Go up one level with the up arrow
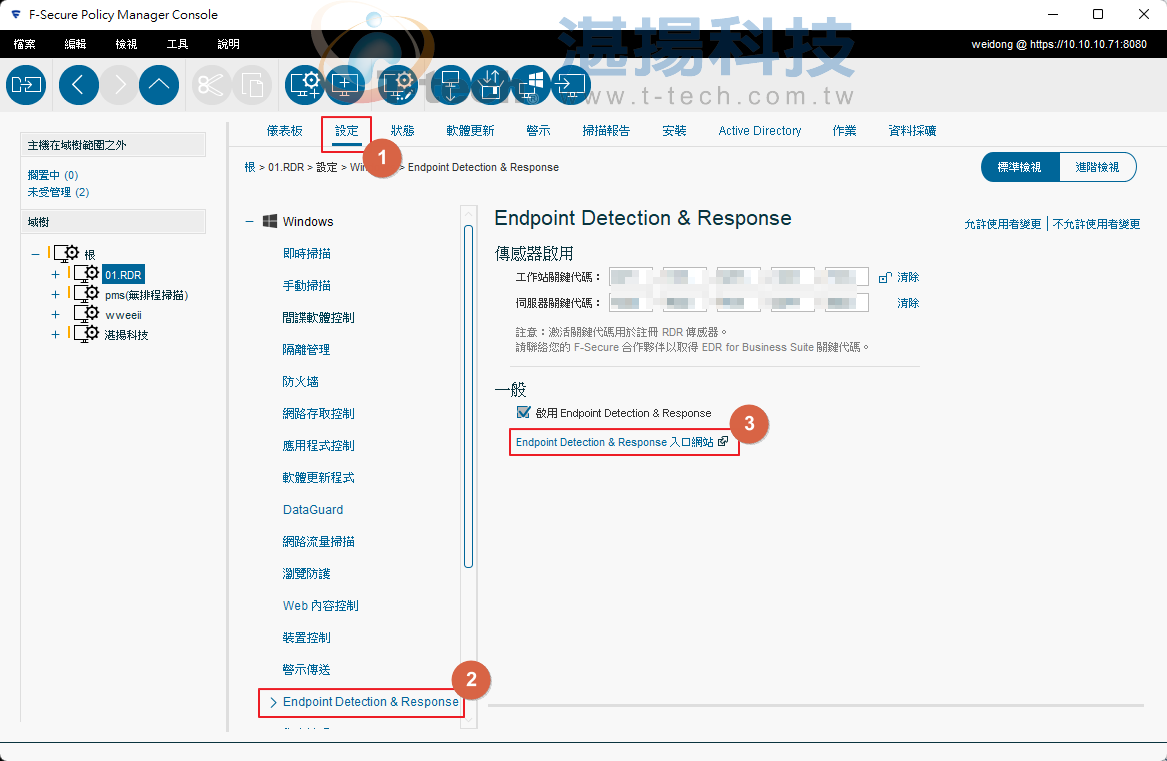The width and height of the screenshot is (1167, 761). click(x=159, y=85)
